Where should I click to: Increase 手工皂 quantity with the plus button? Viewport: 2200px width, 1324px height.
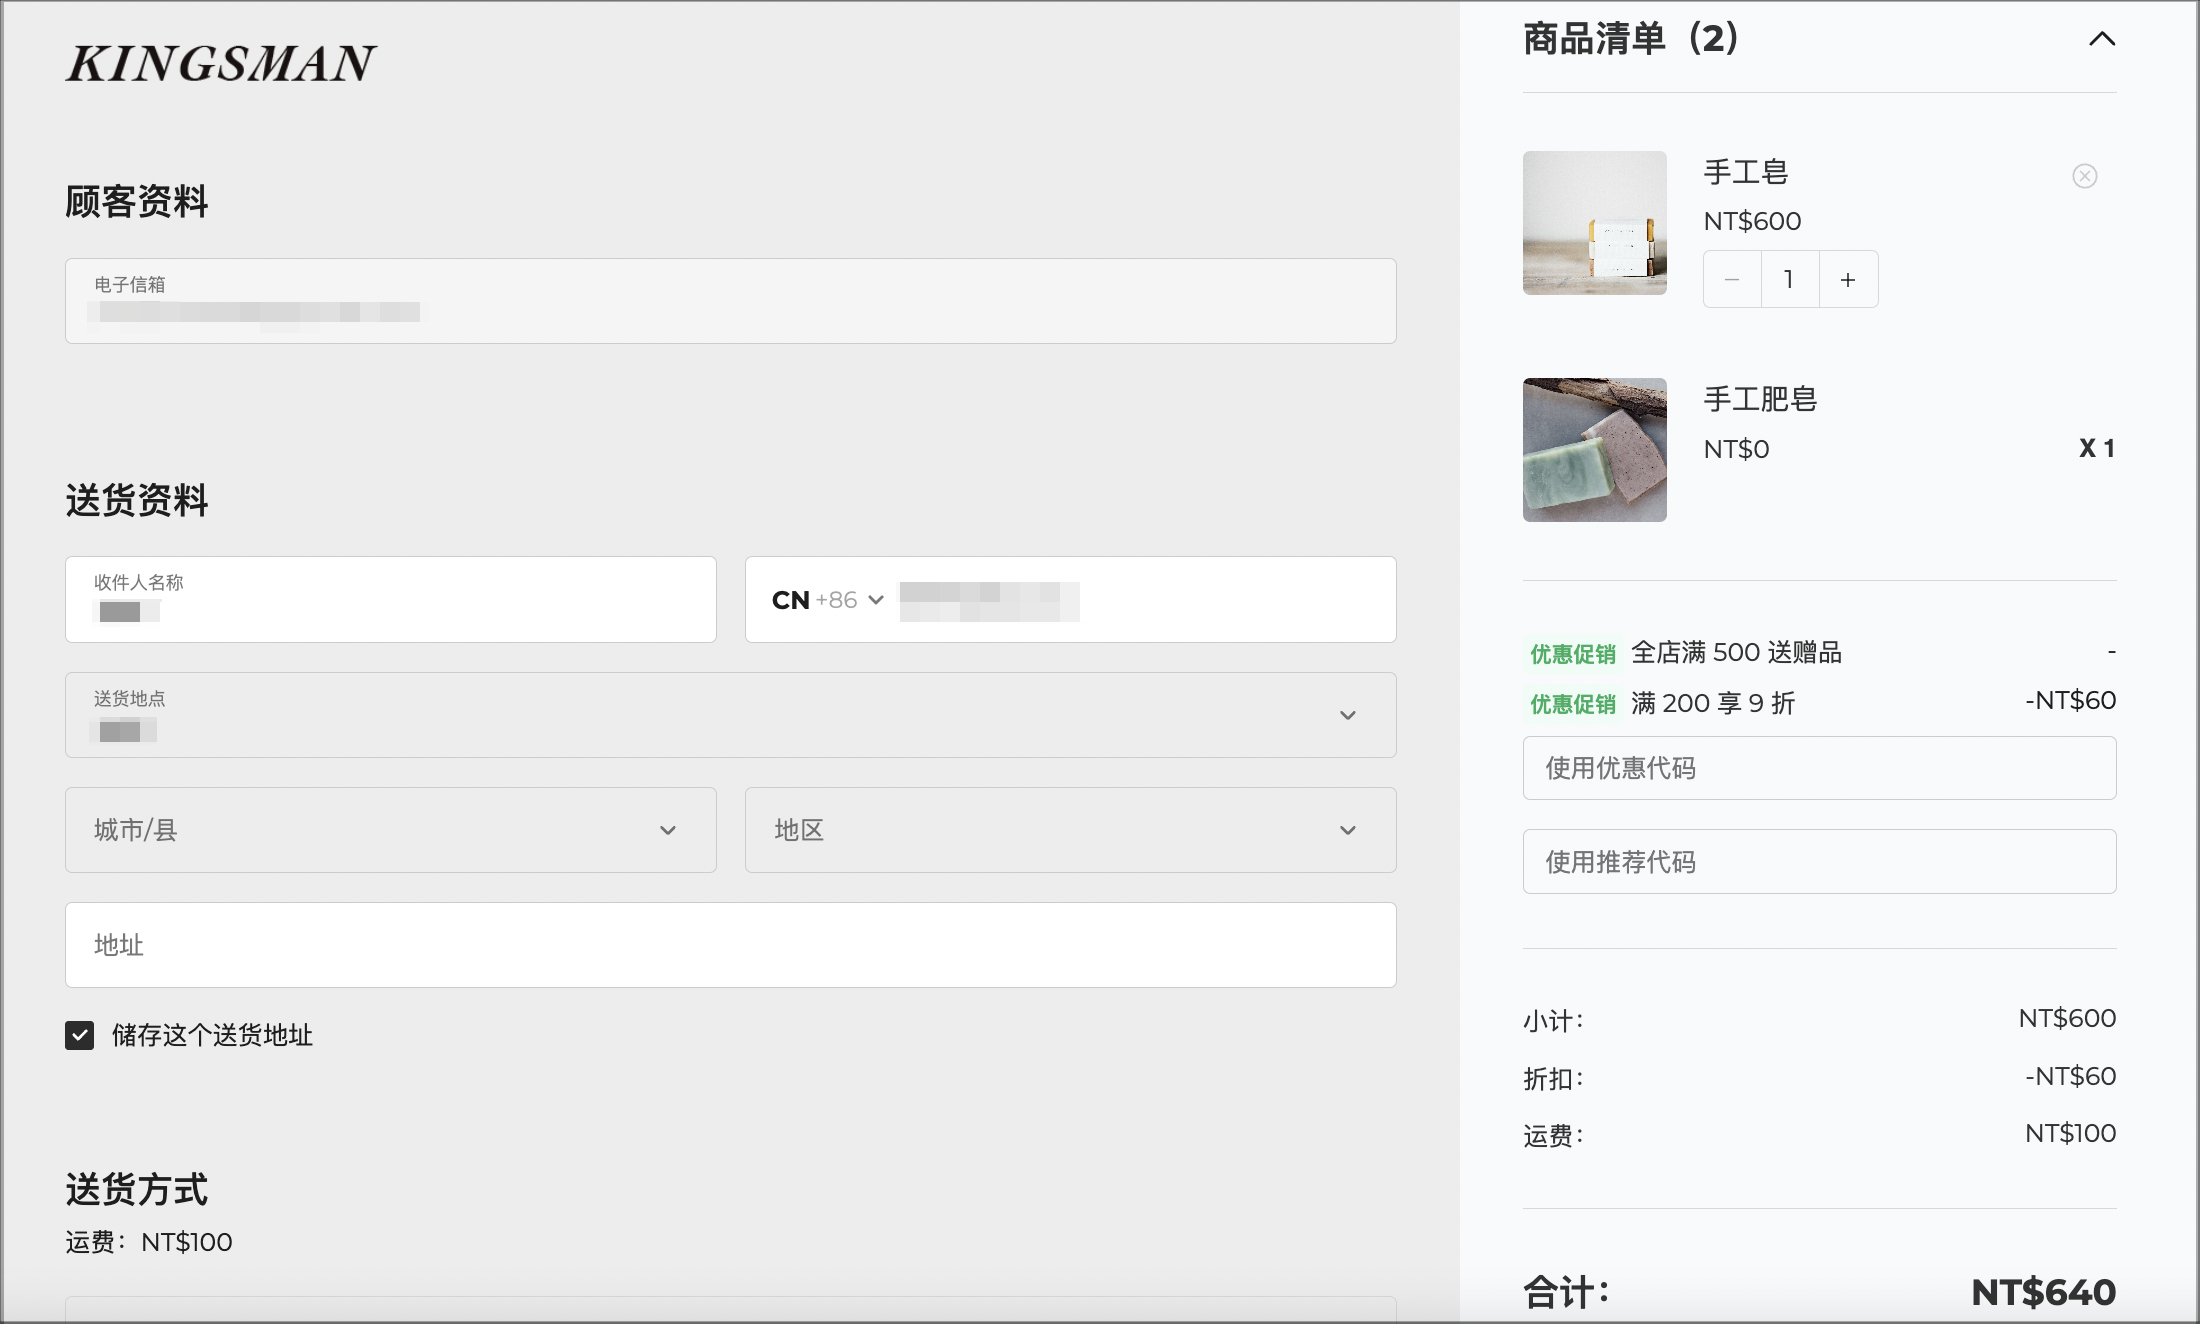click(1848, 280)
